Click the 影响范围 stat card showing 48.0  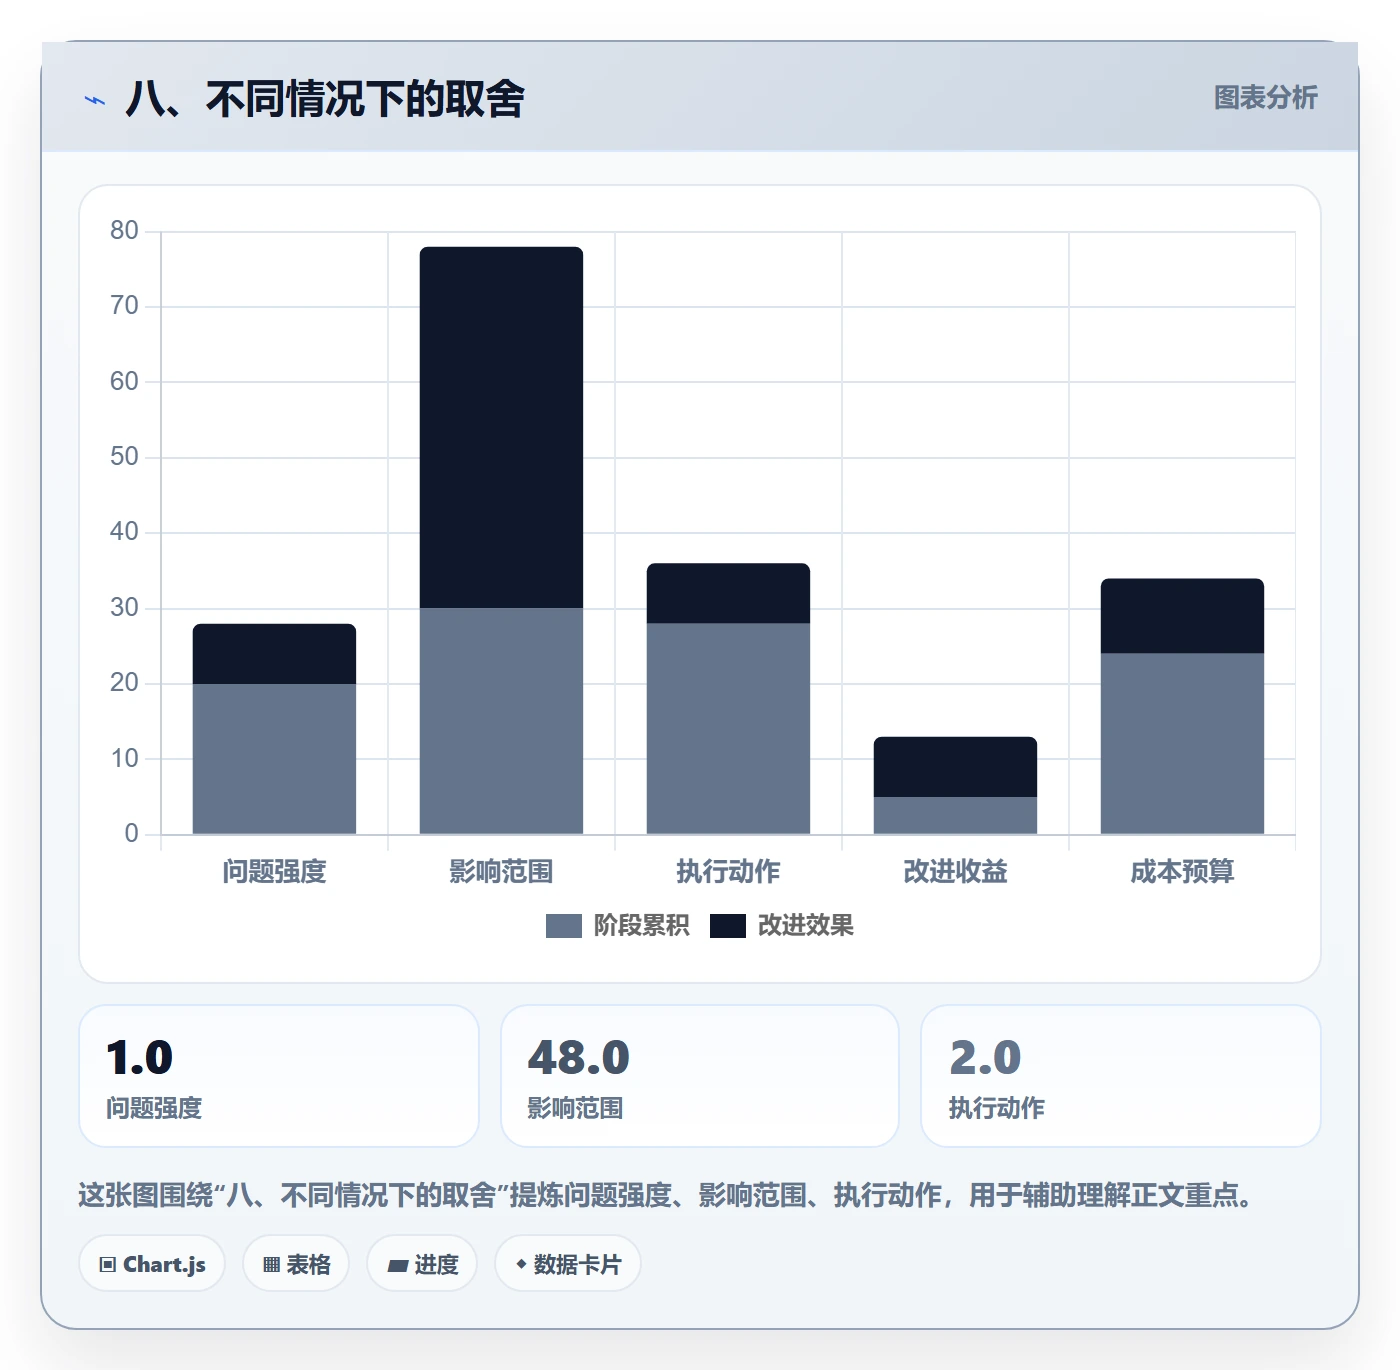[700, 1076]
